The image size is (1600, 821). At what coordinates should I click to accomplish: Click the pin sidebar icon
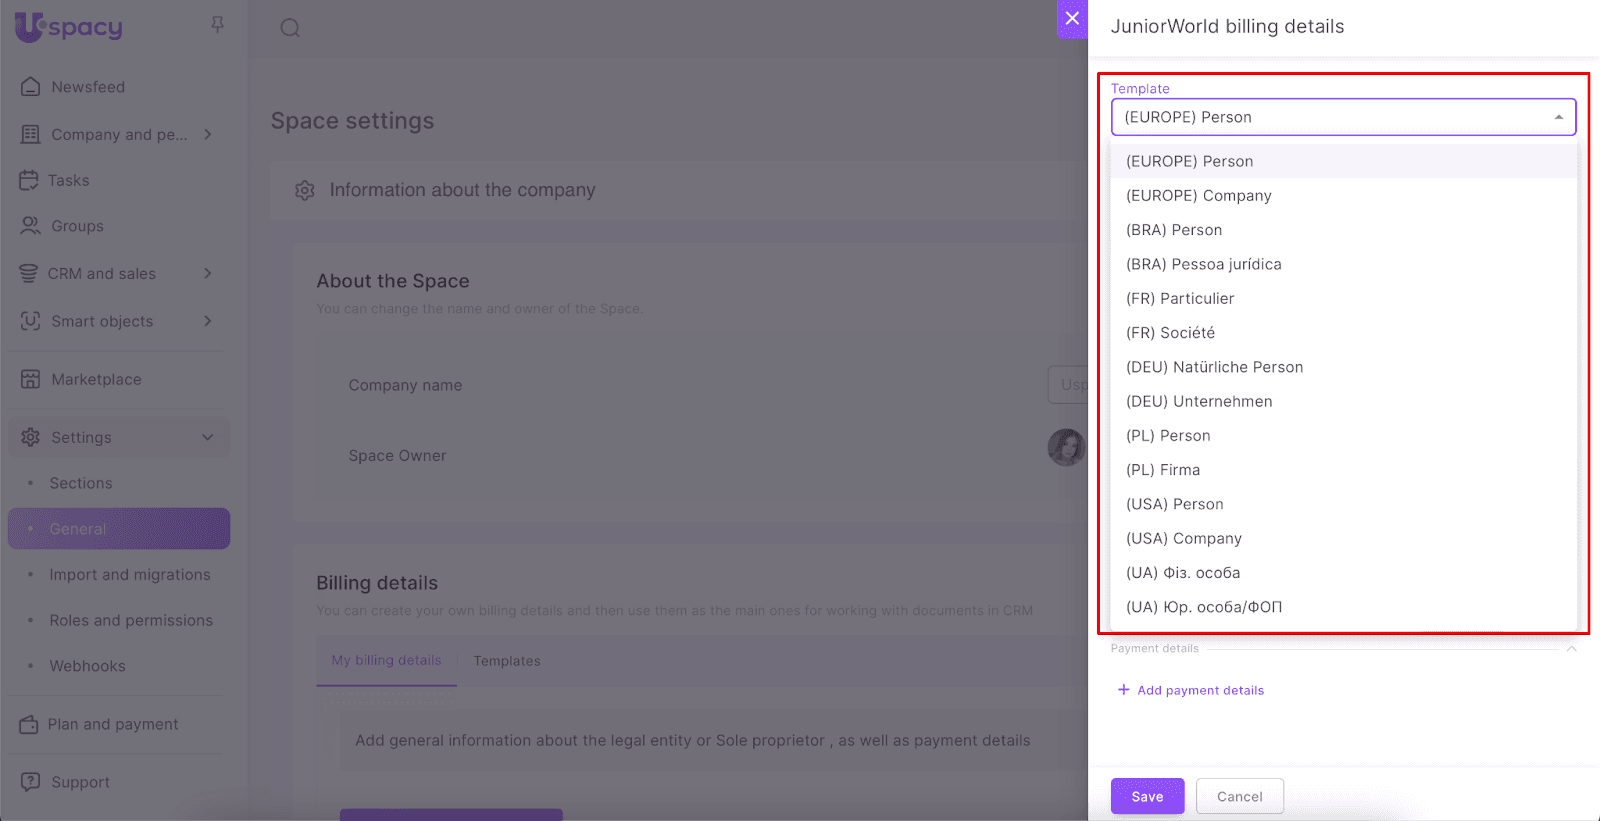tap(217, 25)
